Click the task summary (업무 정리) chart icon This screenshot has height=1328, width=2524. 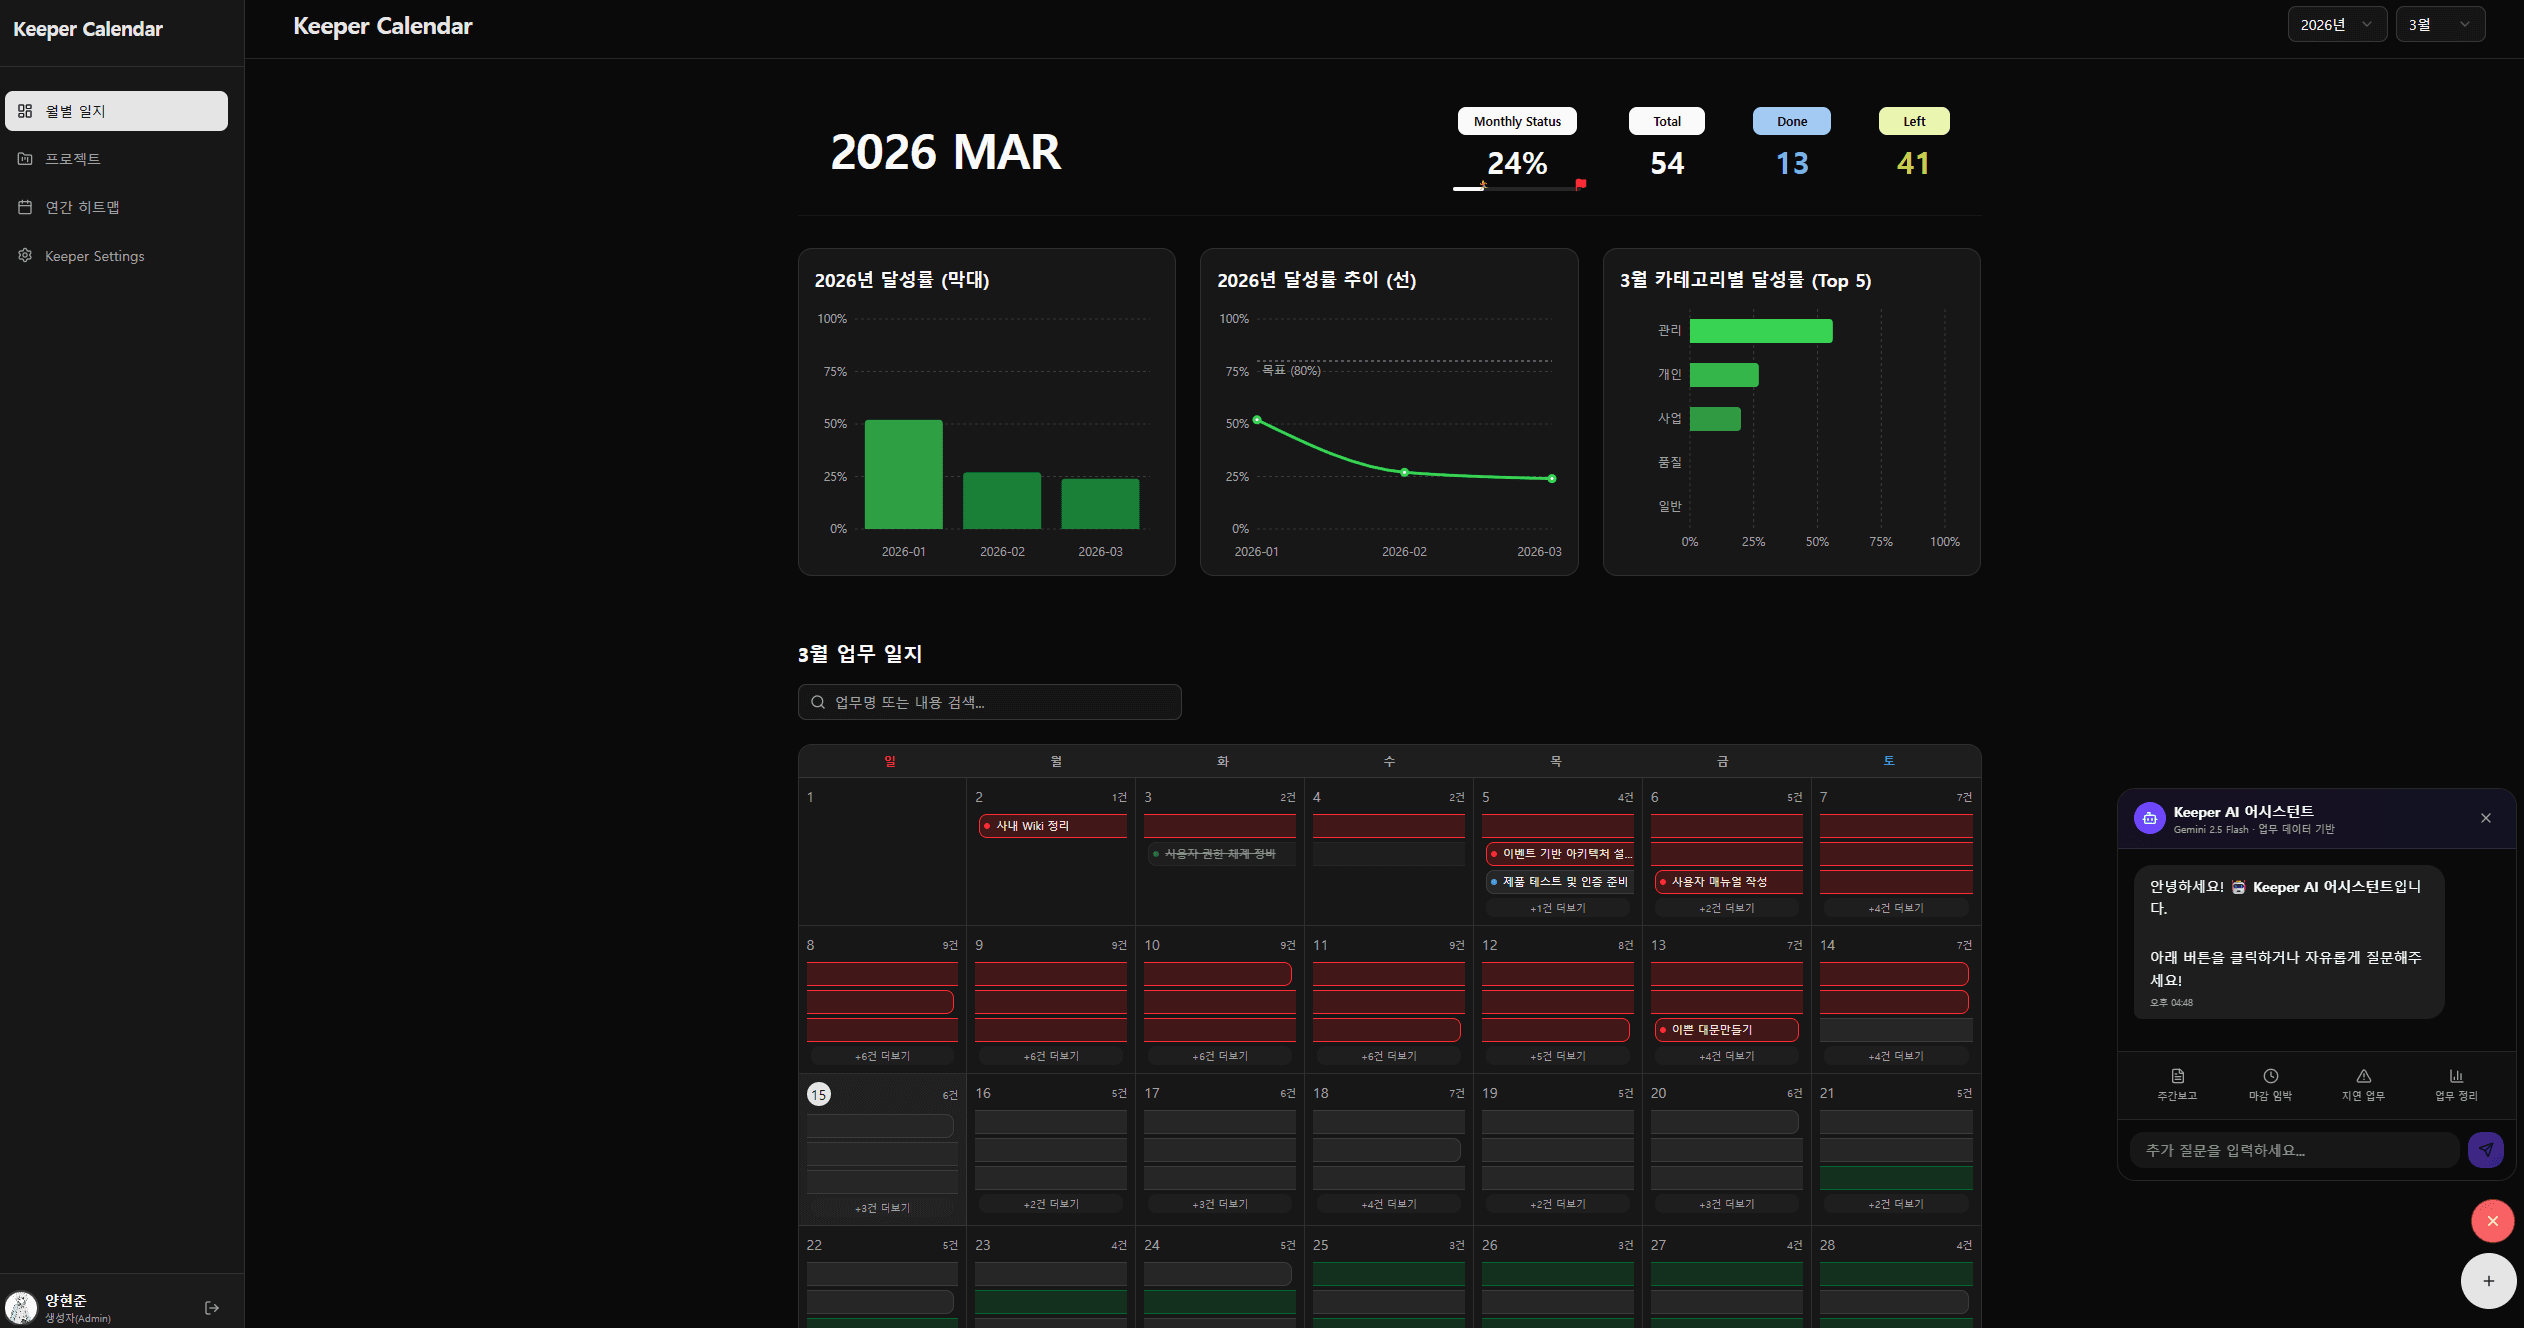2456,1084
